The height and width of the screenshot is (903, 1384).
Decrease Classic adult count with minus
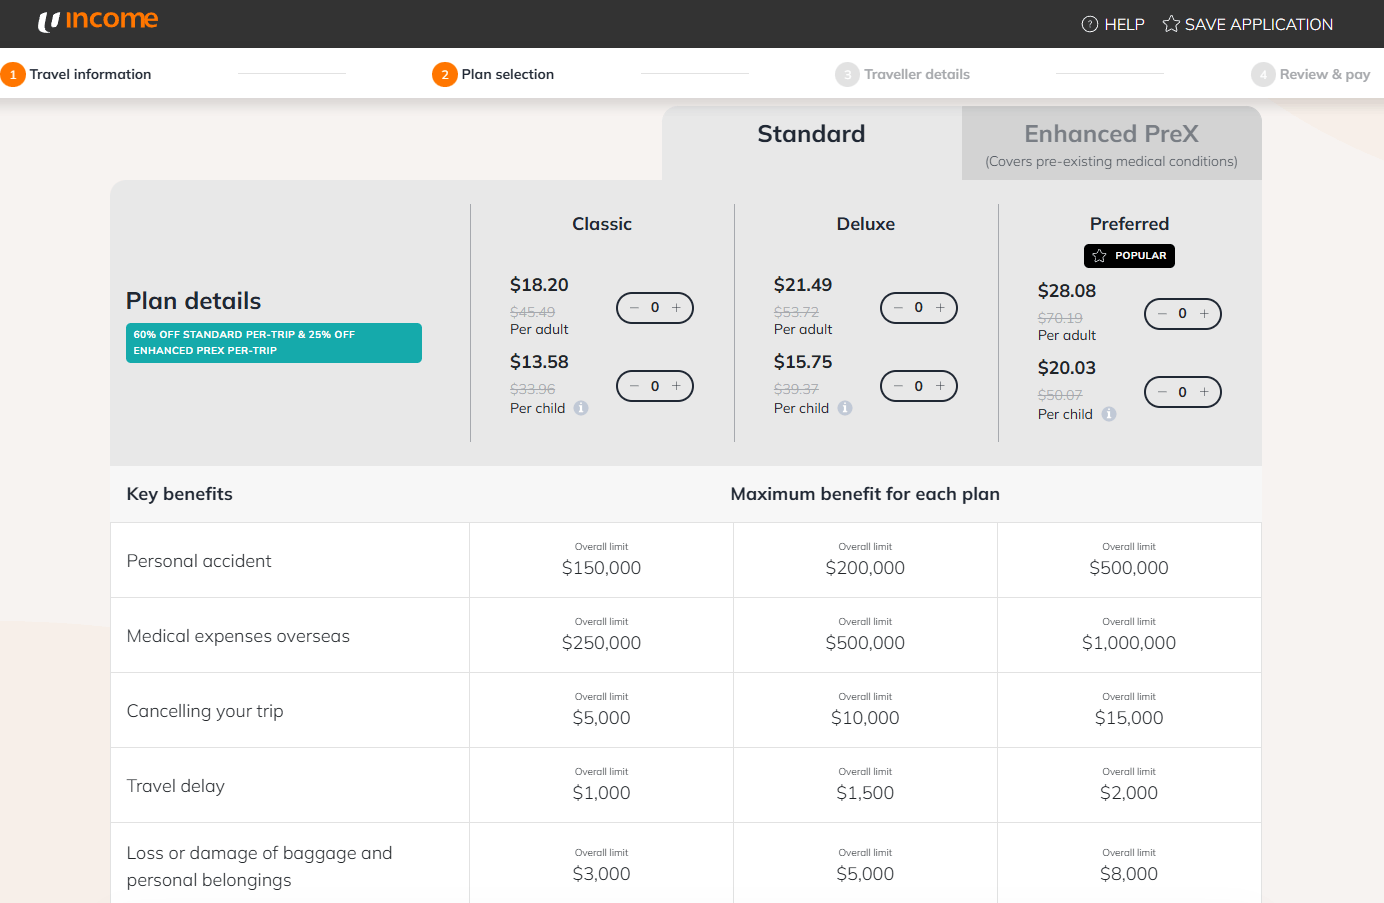coord(634,308)
